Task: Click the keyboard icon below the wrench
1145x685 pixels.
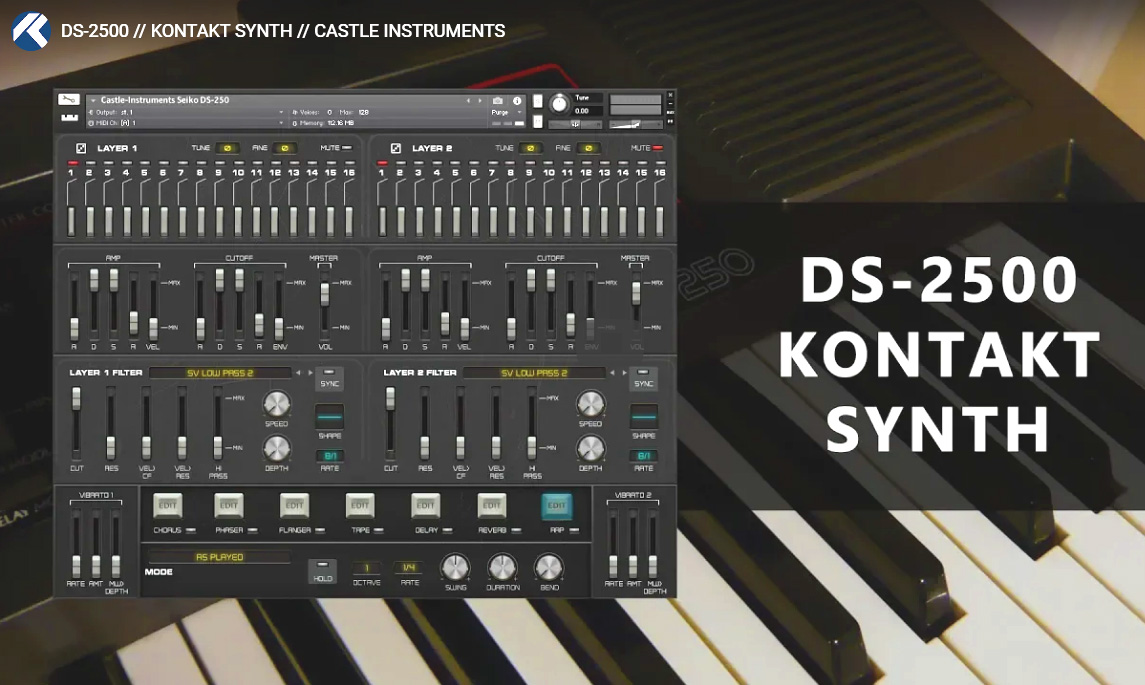Action: [69, 118]
